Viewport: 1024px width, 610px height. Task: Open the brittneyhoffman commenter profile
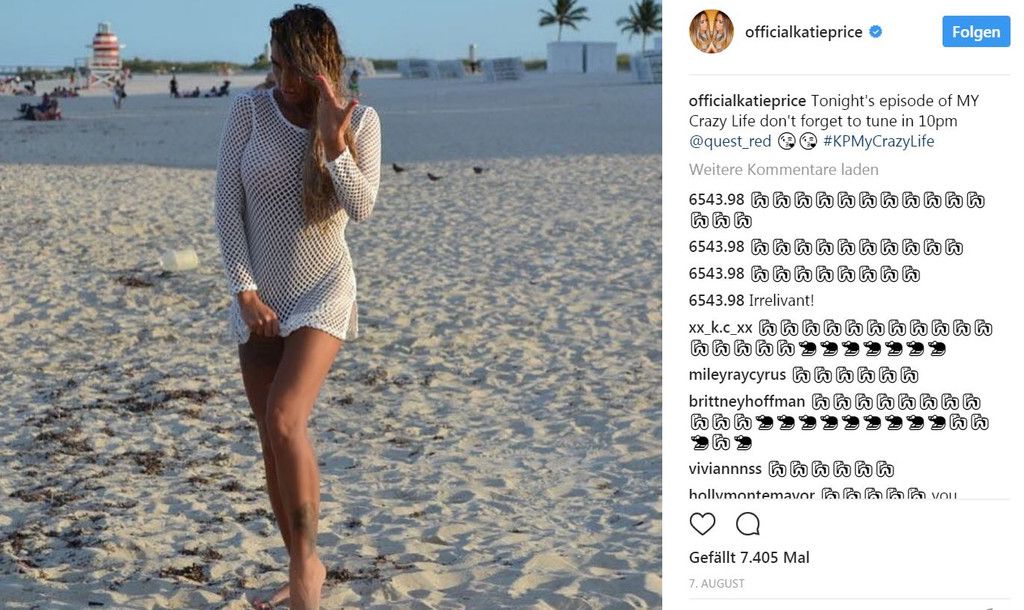746,402
